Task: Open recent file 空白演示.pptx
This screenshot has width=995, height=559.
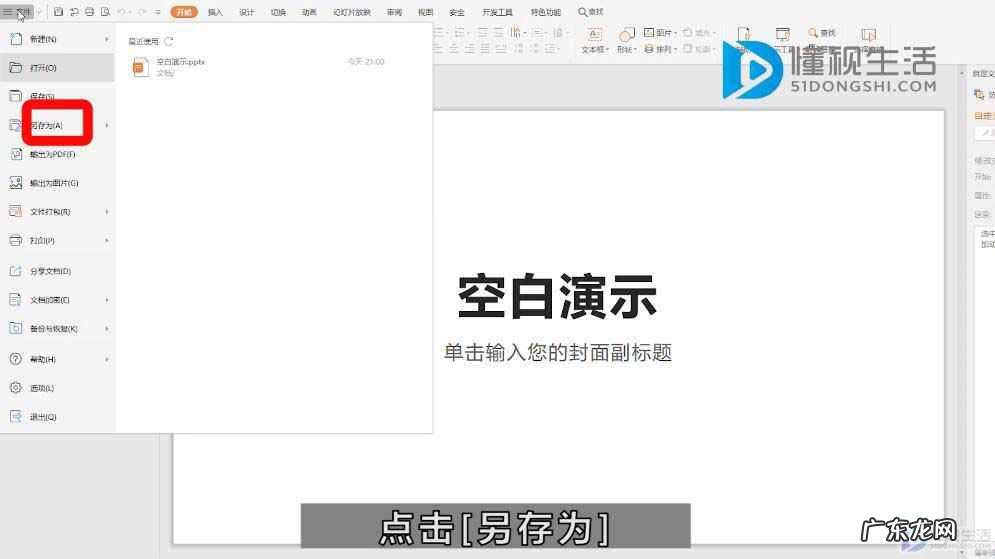Action: pos(257,67)
